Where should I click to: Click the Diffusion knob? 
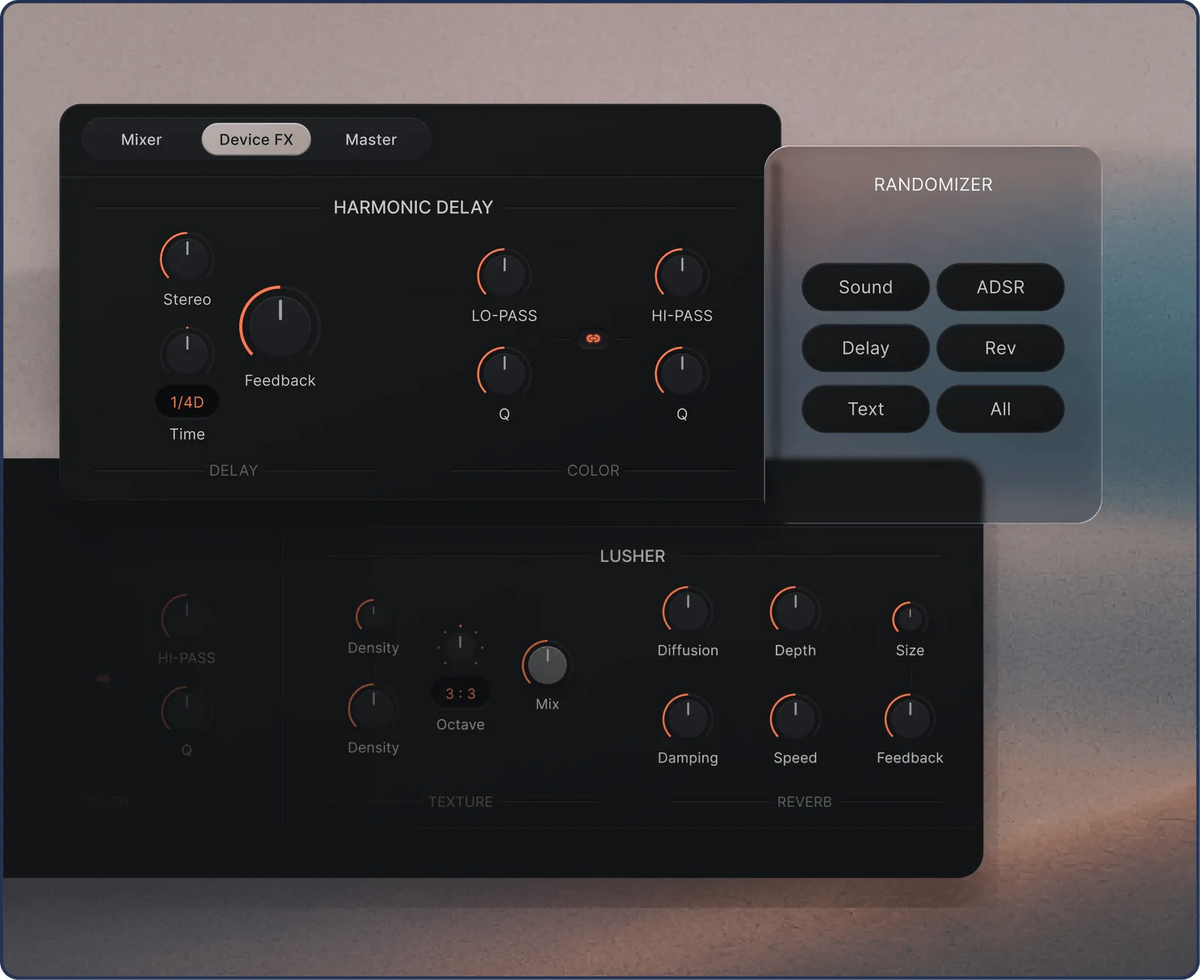pos(688,611)
